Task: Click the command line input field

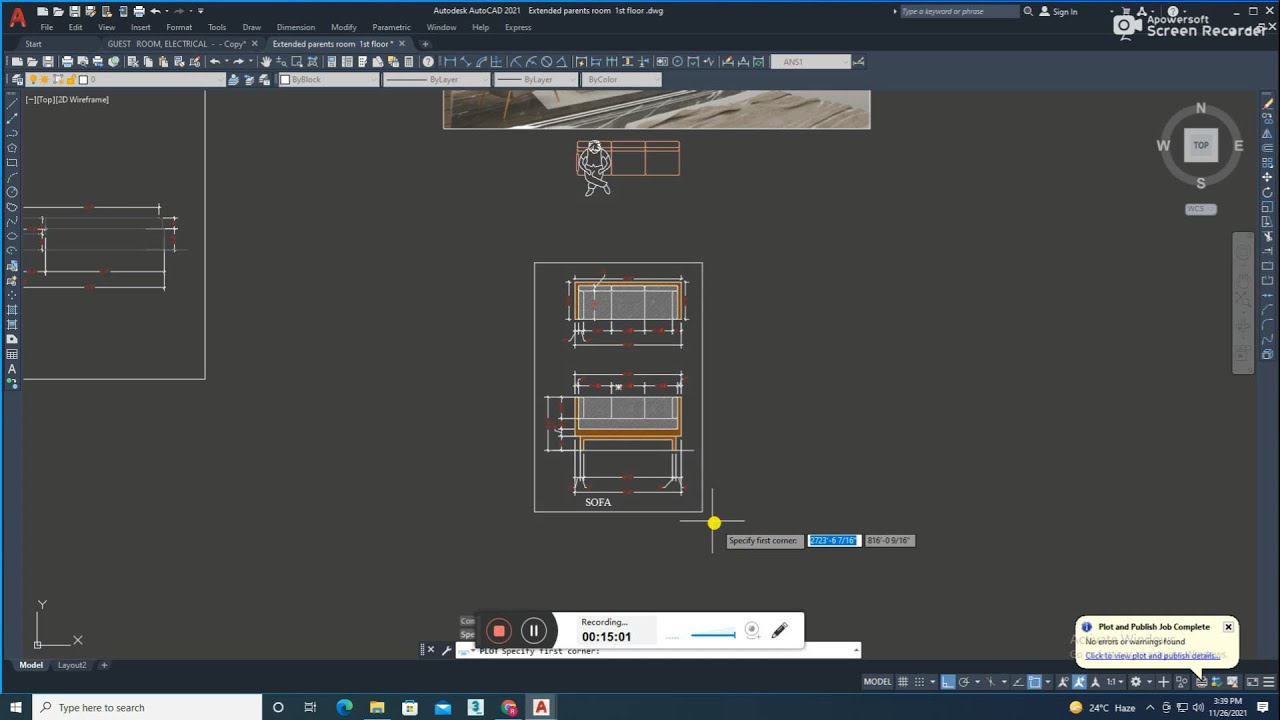Action: [x=660, y=650]
